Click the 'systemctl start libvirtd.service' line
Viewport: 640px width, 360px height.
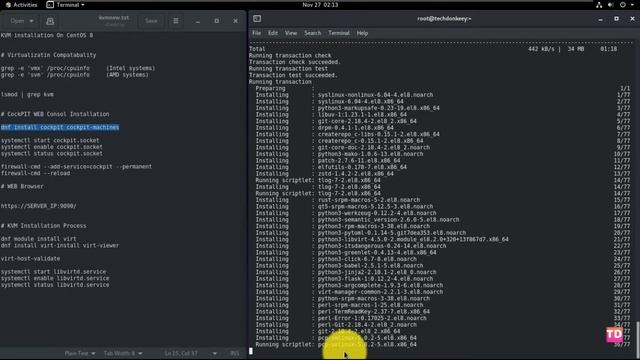tap(53, 271)
